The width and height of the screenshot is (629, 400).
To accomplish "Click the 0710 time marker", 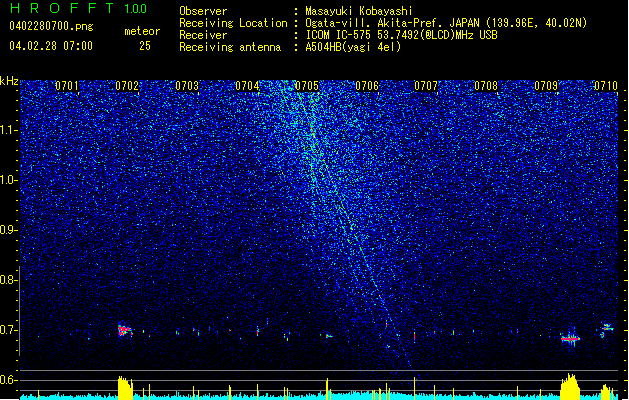I will pyautogui.click(x=606, y=86).
